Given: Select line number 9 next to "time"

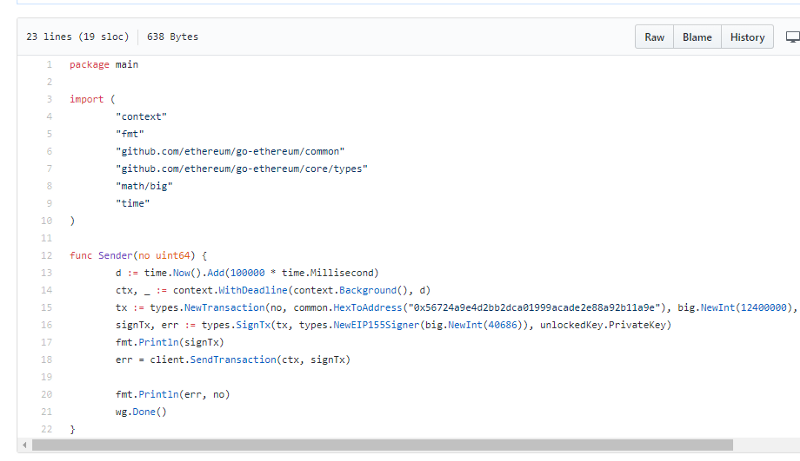Looking at the screenshot, I should point(48,204).
